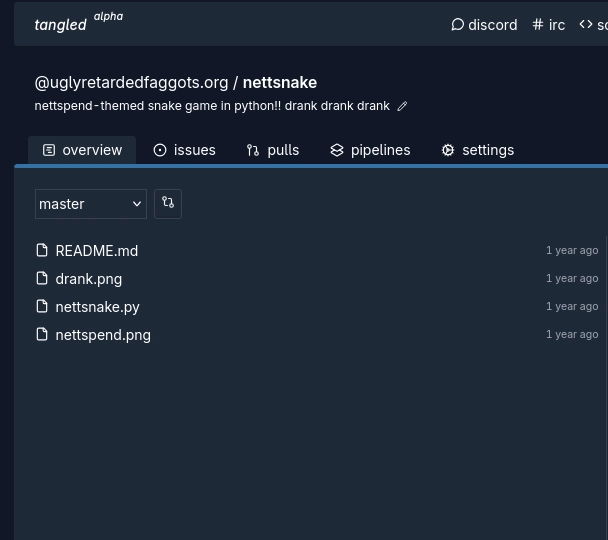Open the README.md file
Viewport: 608px width, 540px height.
pyautogui.click(x=96, y=250)
